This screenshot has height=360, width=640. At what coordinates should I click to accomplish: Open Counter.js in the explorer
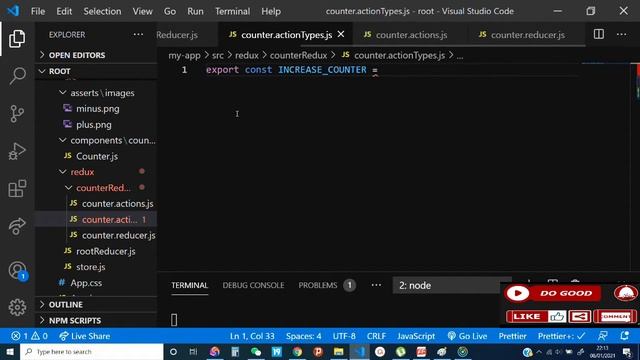(97, 156)
